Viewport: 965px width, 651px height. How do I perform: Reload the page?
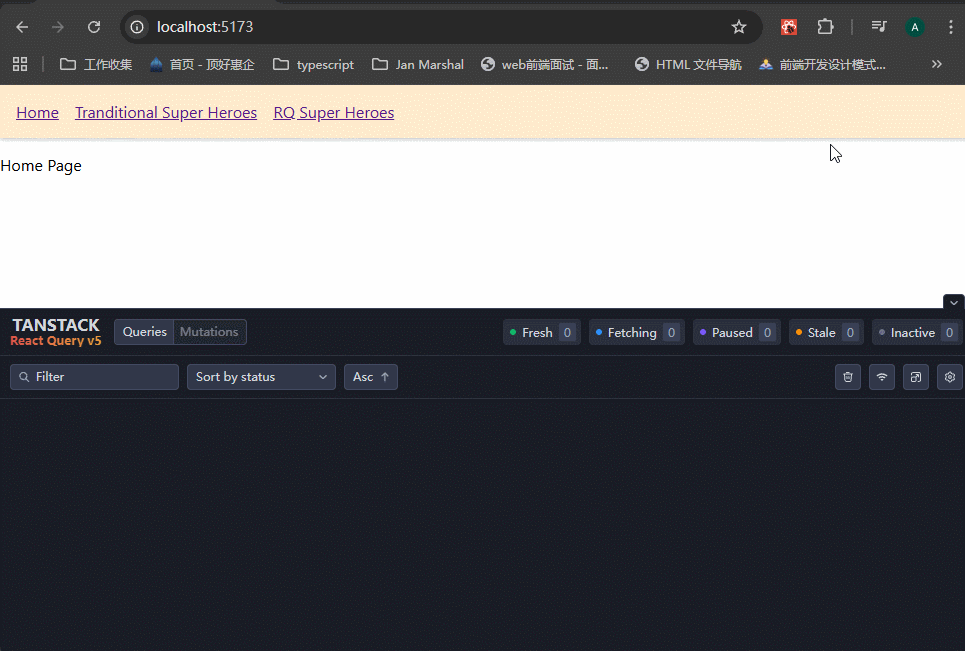[x=94, y=27]
